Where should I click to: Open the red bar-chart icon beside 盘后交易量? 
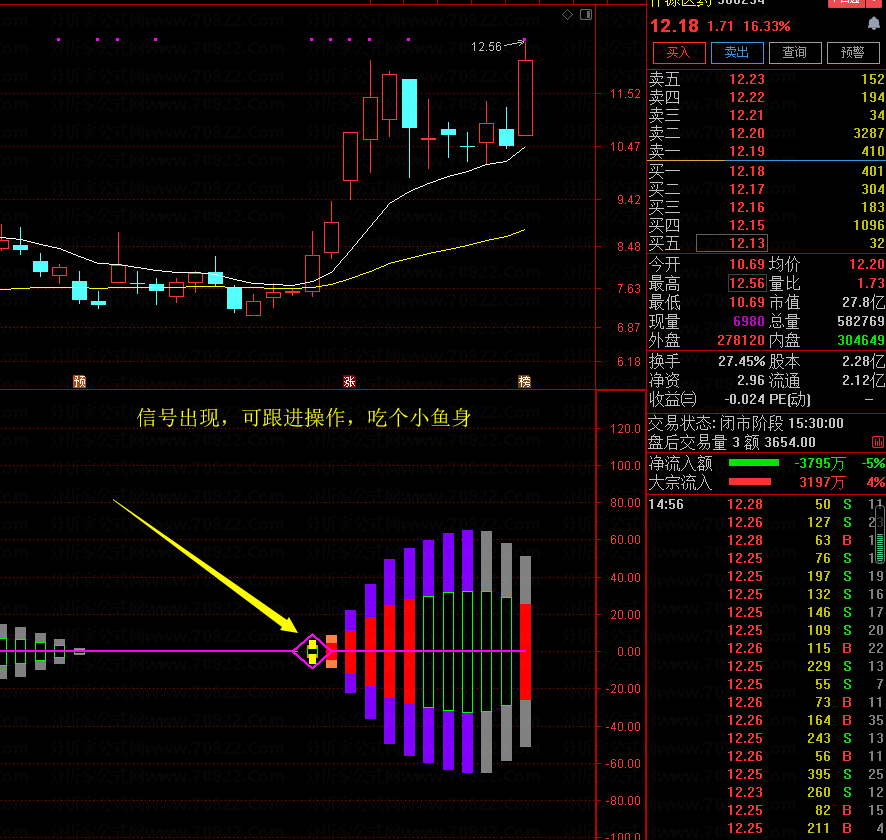[878, 442]
